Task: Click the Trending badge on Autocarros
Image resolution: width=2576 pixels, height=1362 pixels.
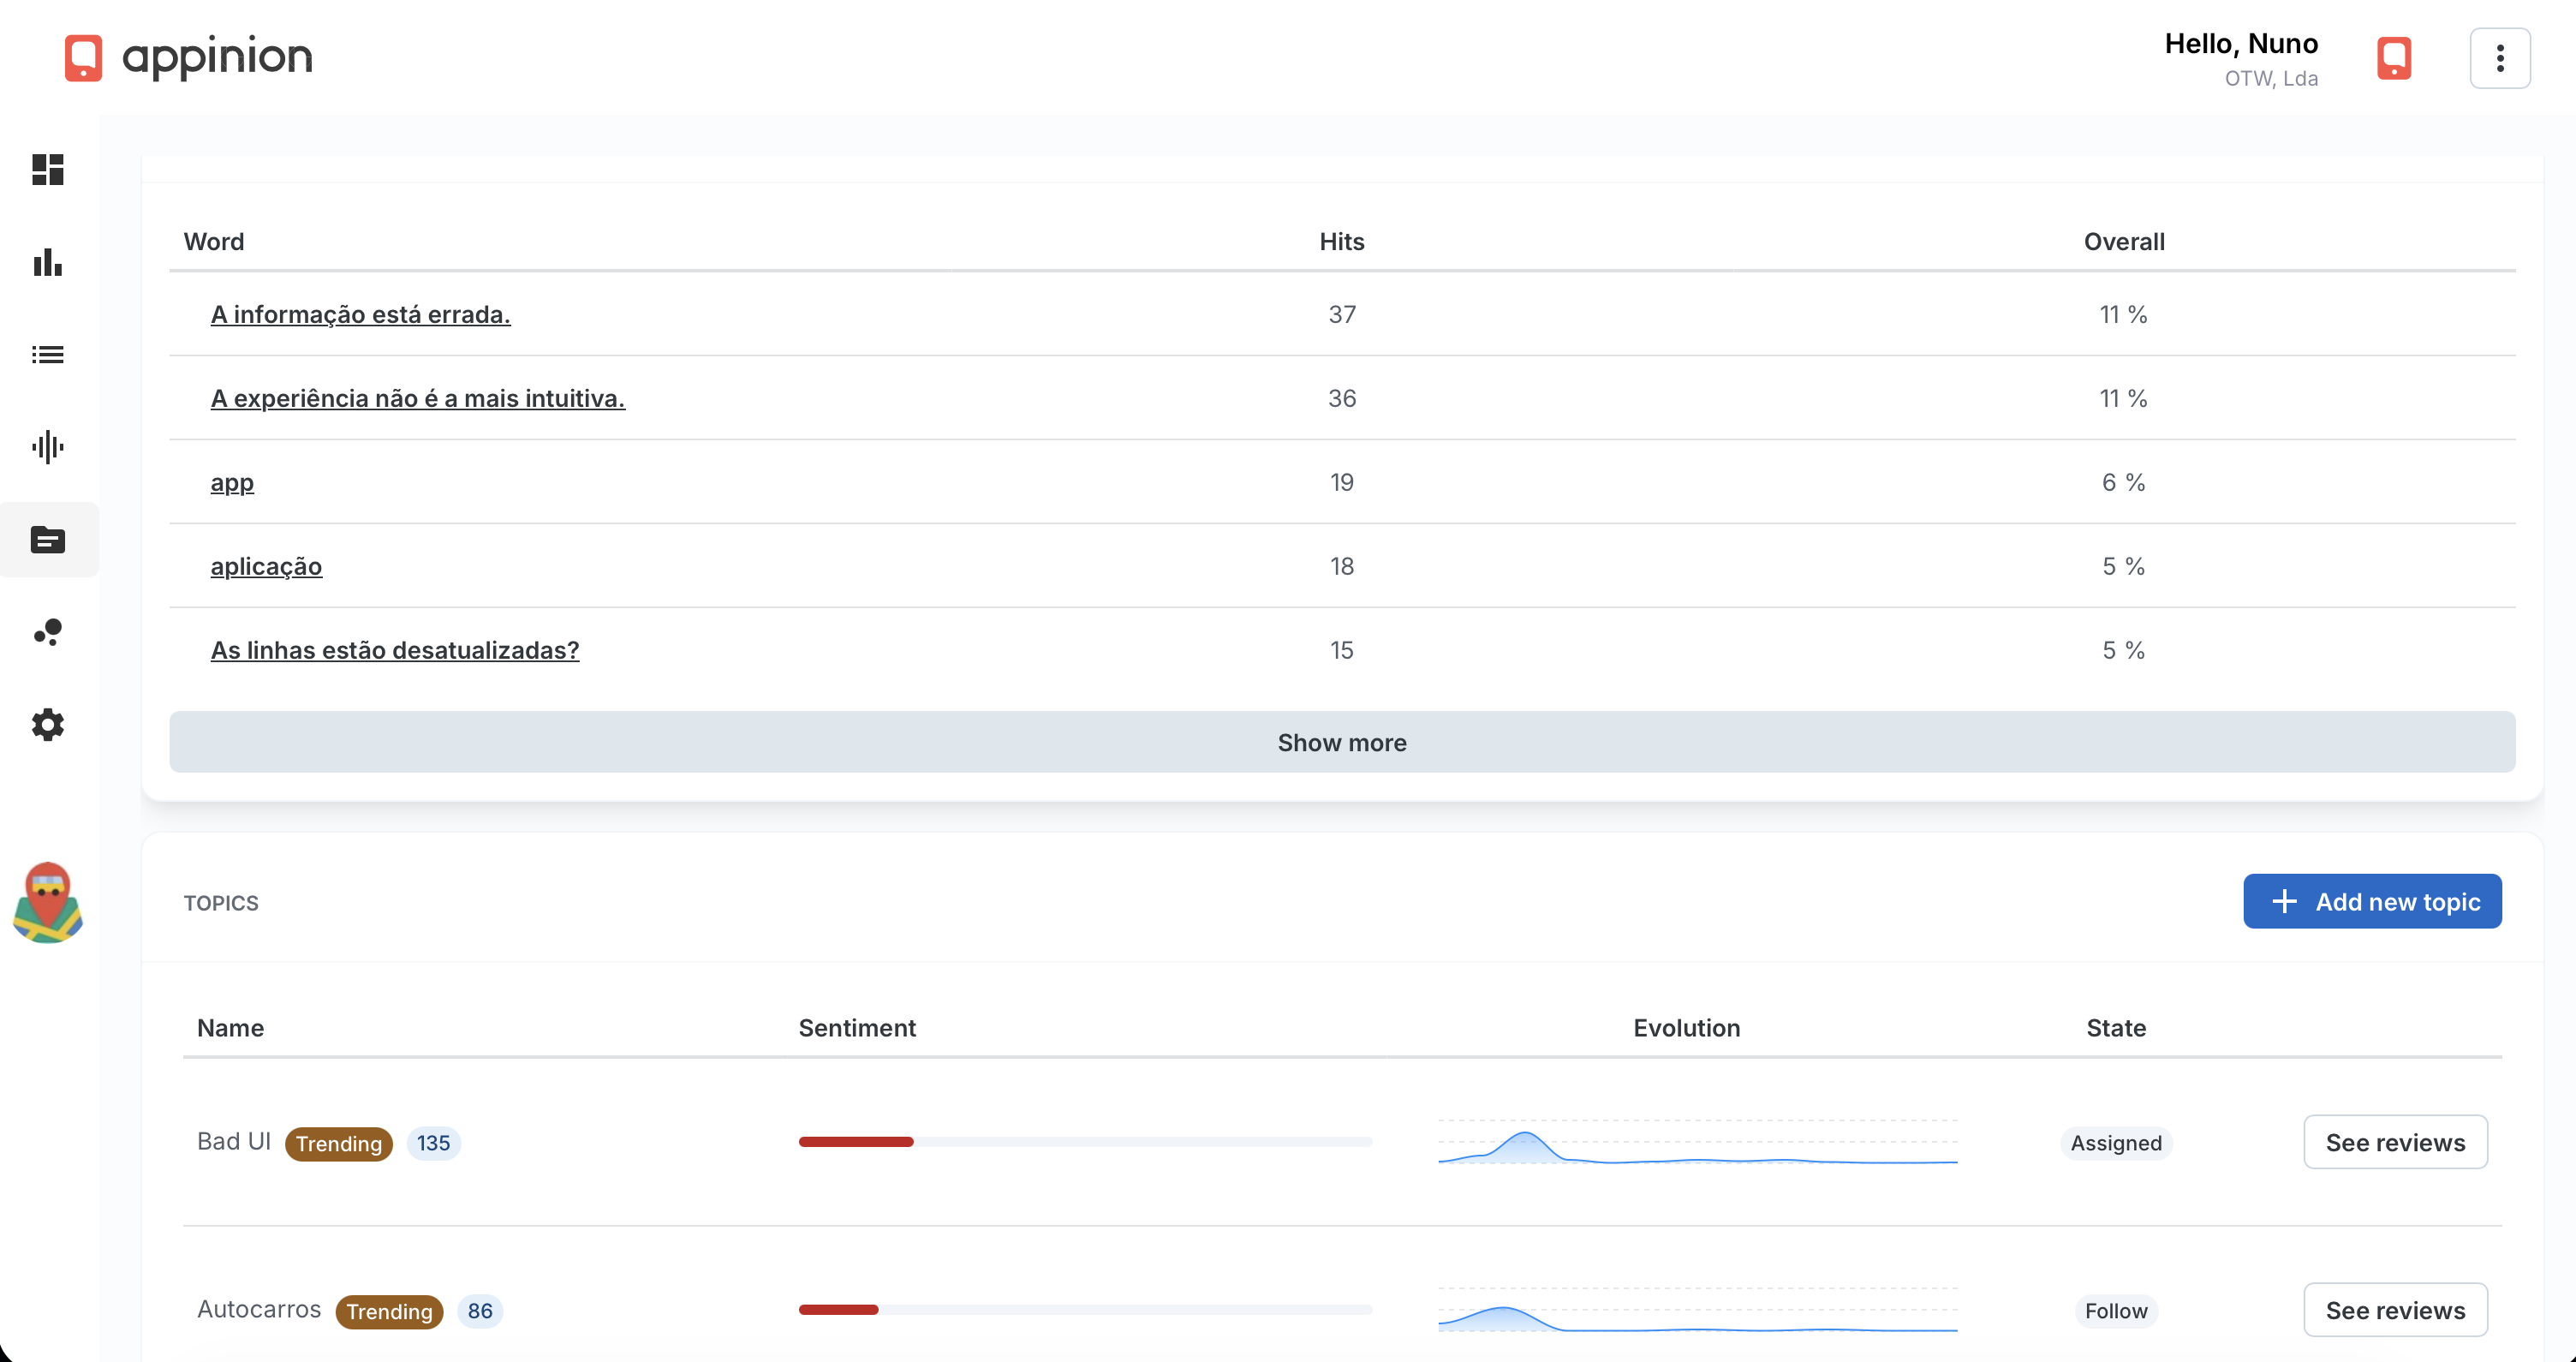Action: coord(389,1312)
